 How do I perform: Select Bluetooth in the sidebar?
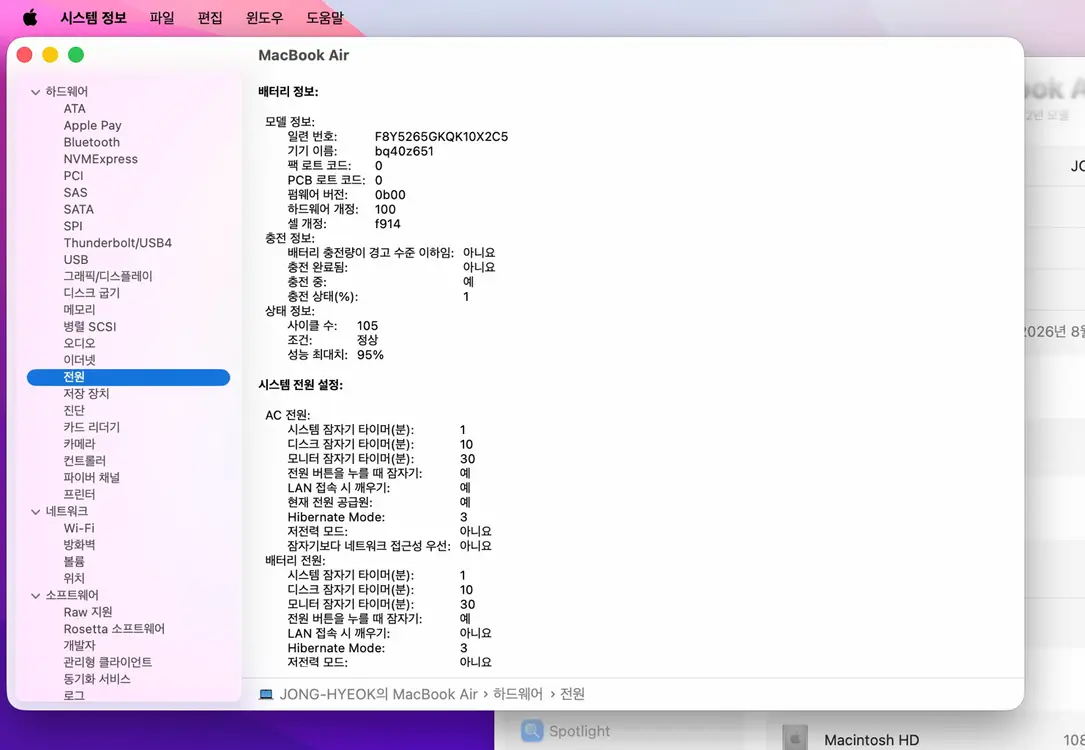(92, 142)
